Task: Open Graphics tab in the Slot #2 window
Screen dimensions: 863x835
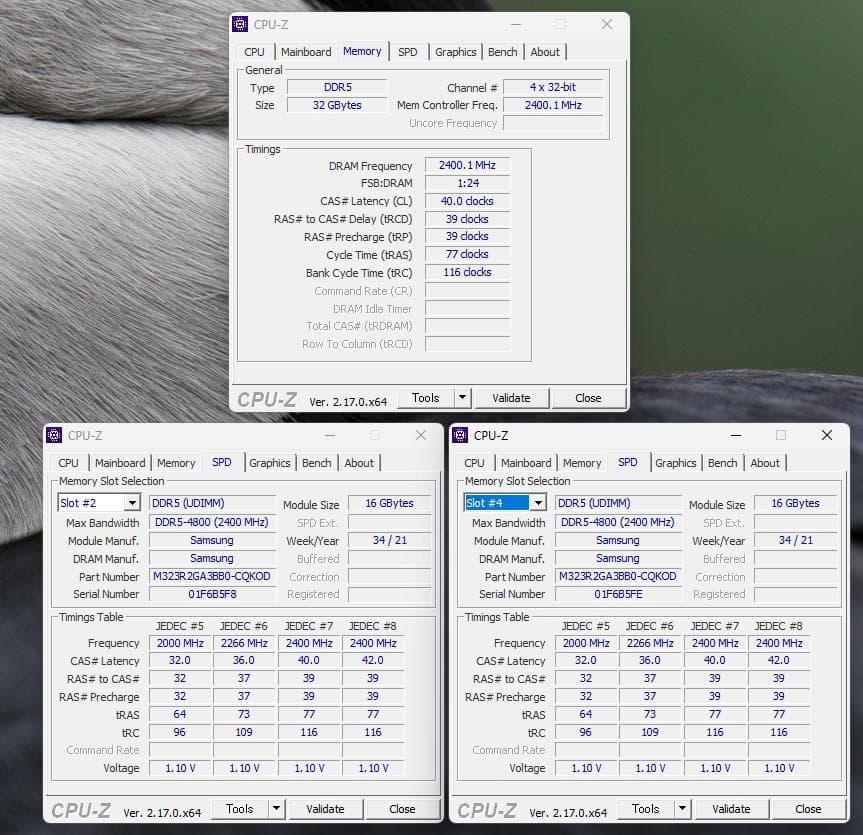Action: pos(270,463)
